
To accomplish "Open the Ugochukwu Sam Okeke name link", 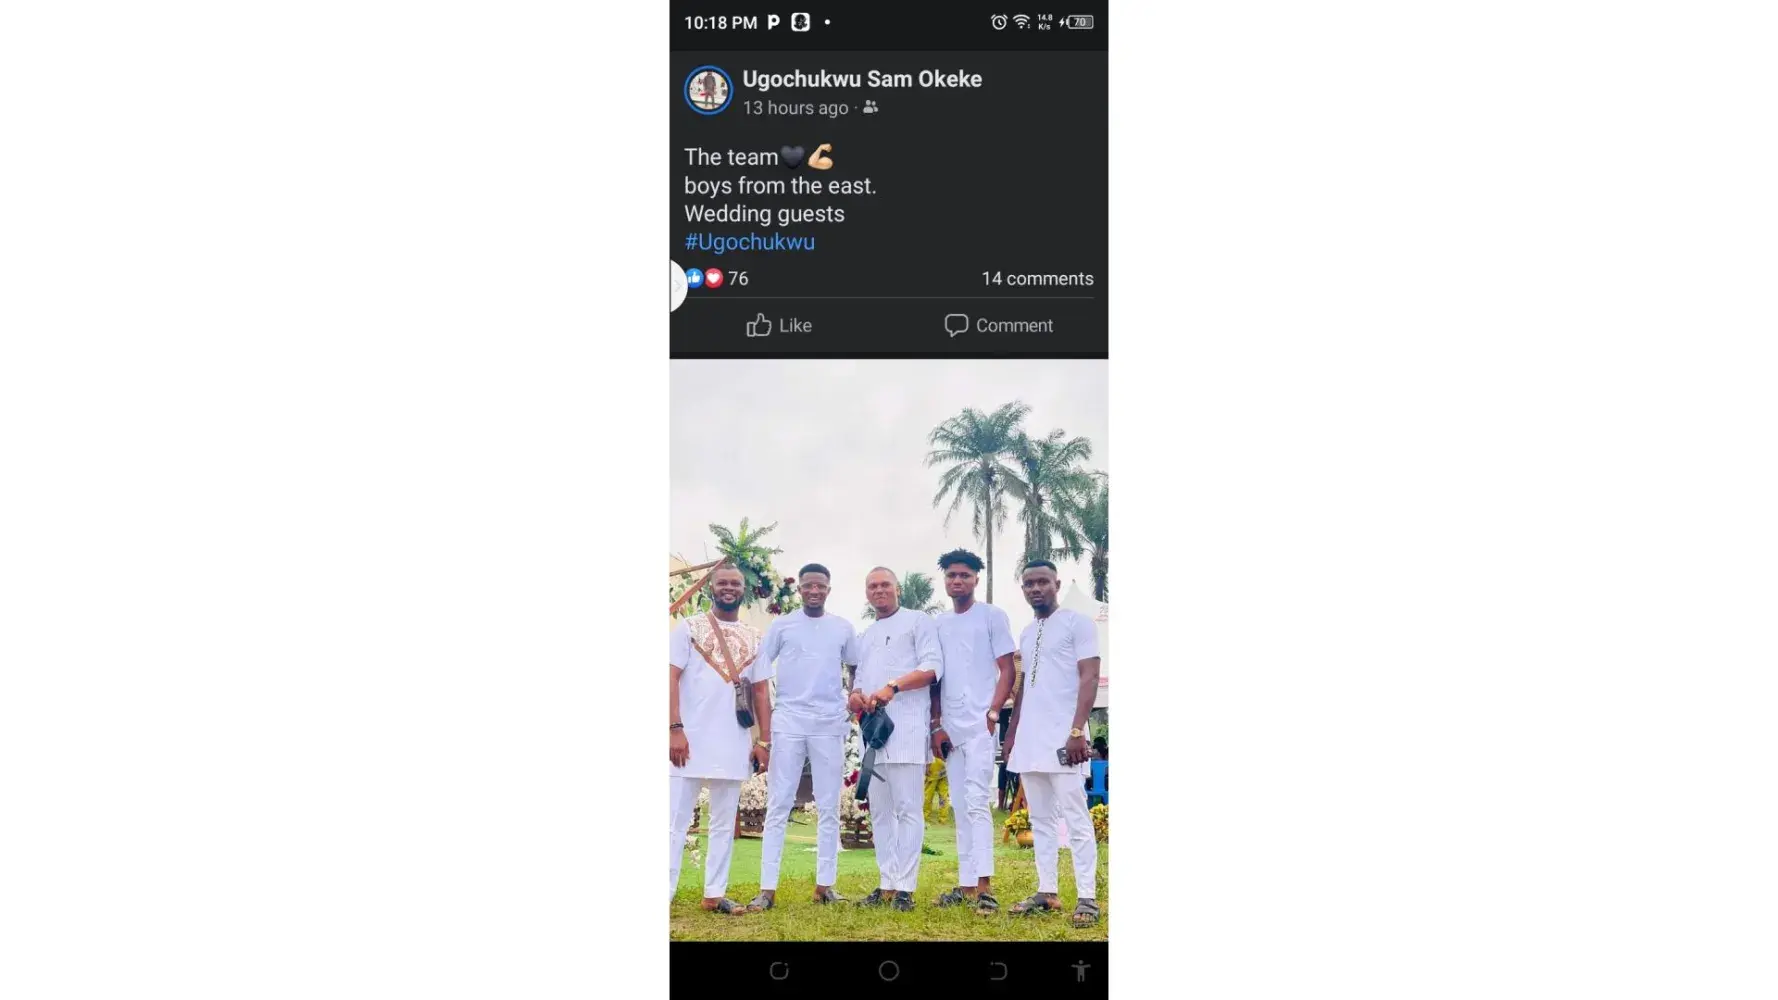I will pos(862,79).
